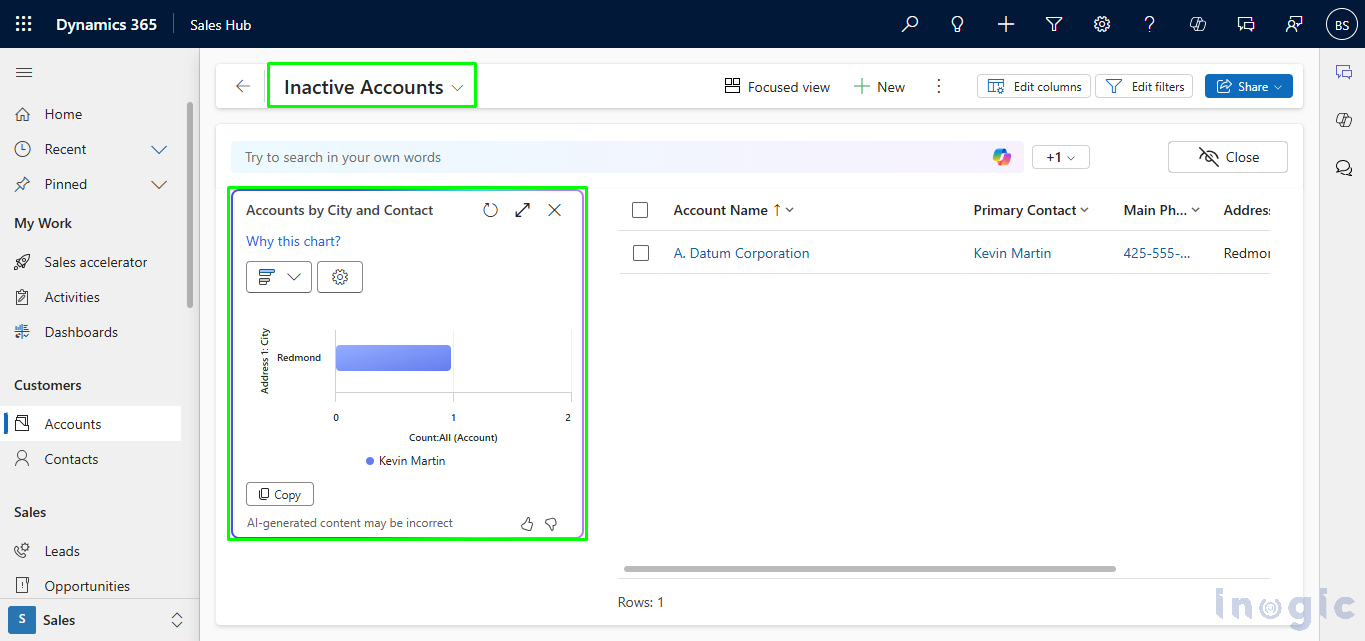This screenshot has width=1365, height=641.
Task: Open the Inactive Accounts view selector
Action: tap(373, 87)
